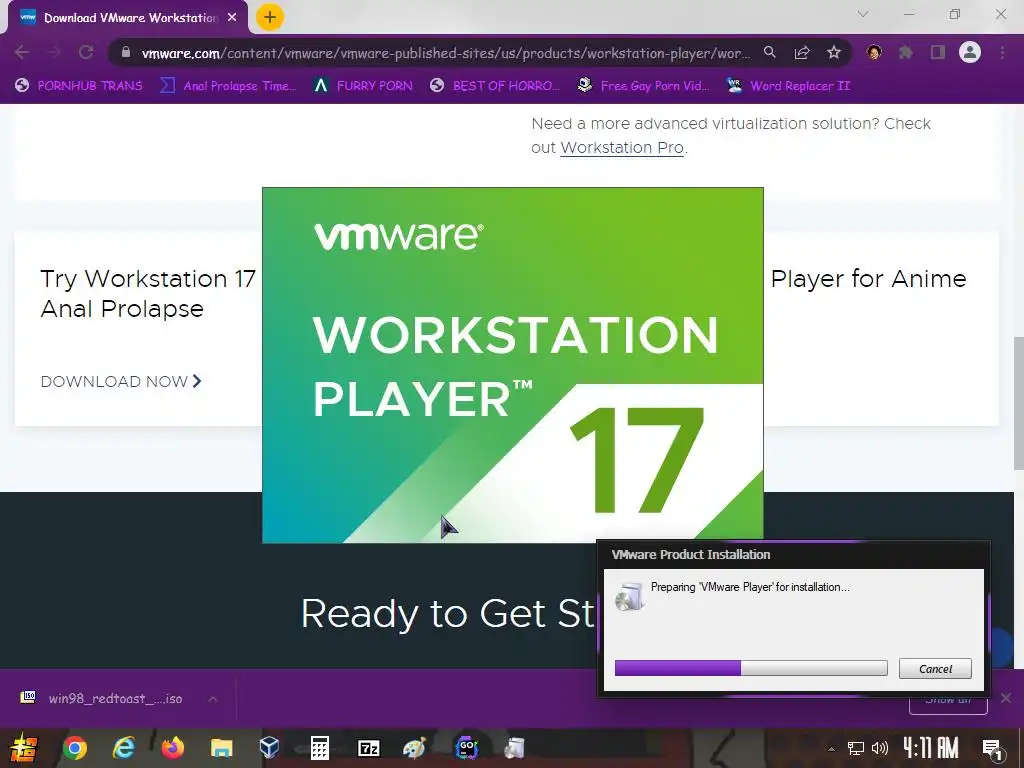Open the Start menu on the taskbar
This screenshot has width=1024, height=768.
pyautogui.click(x=22, y=748)
